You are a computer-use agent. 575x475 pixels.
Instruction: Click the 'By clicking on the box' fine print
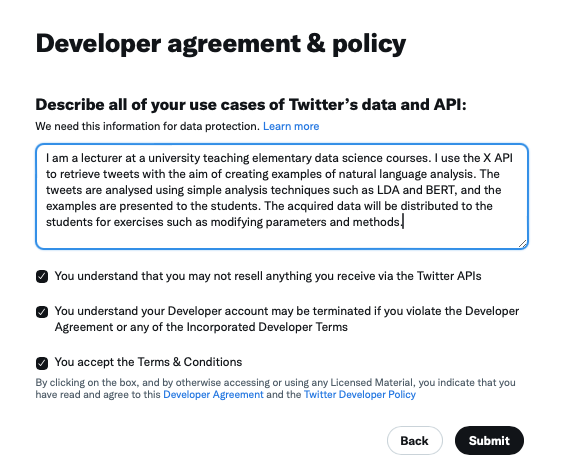click(x=275, y=388)
